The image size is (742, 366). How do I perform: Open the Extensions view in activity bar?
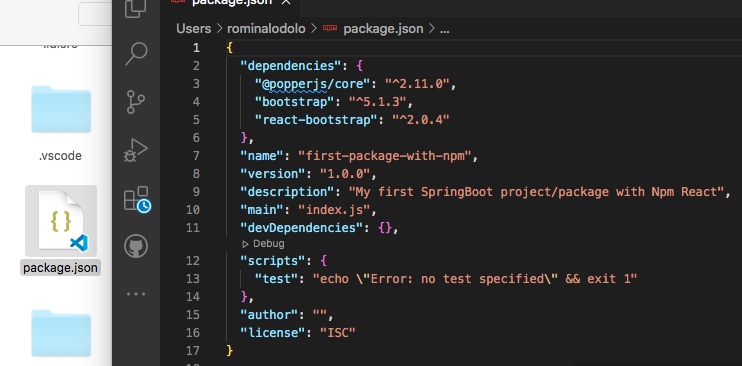coord(137,199)
